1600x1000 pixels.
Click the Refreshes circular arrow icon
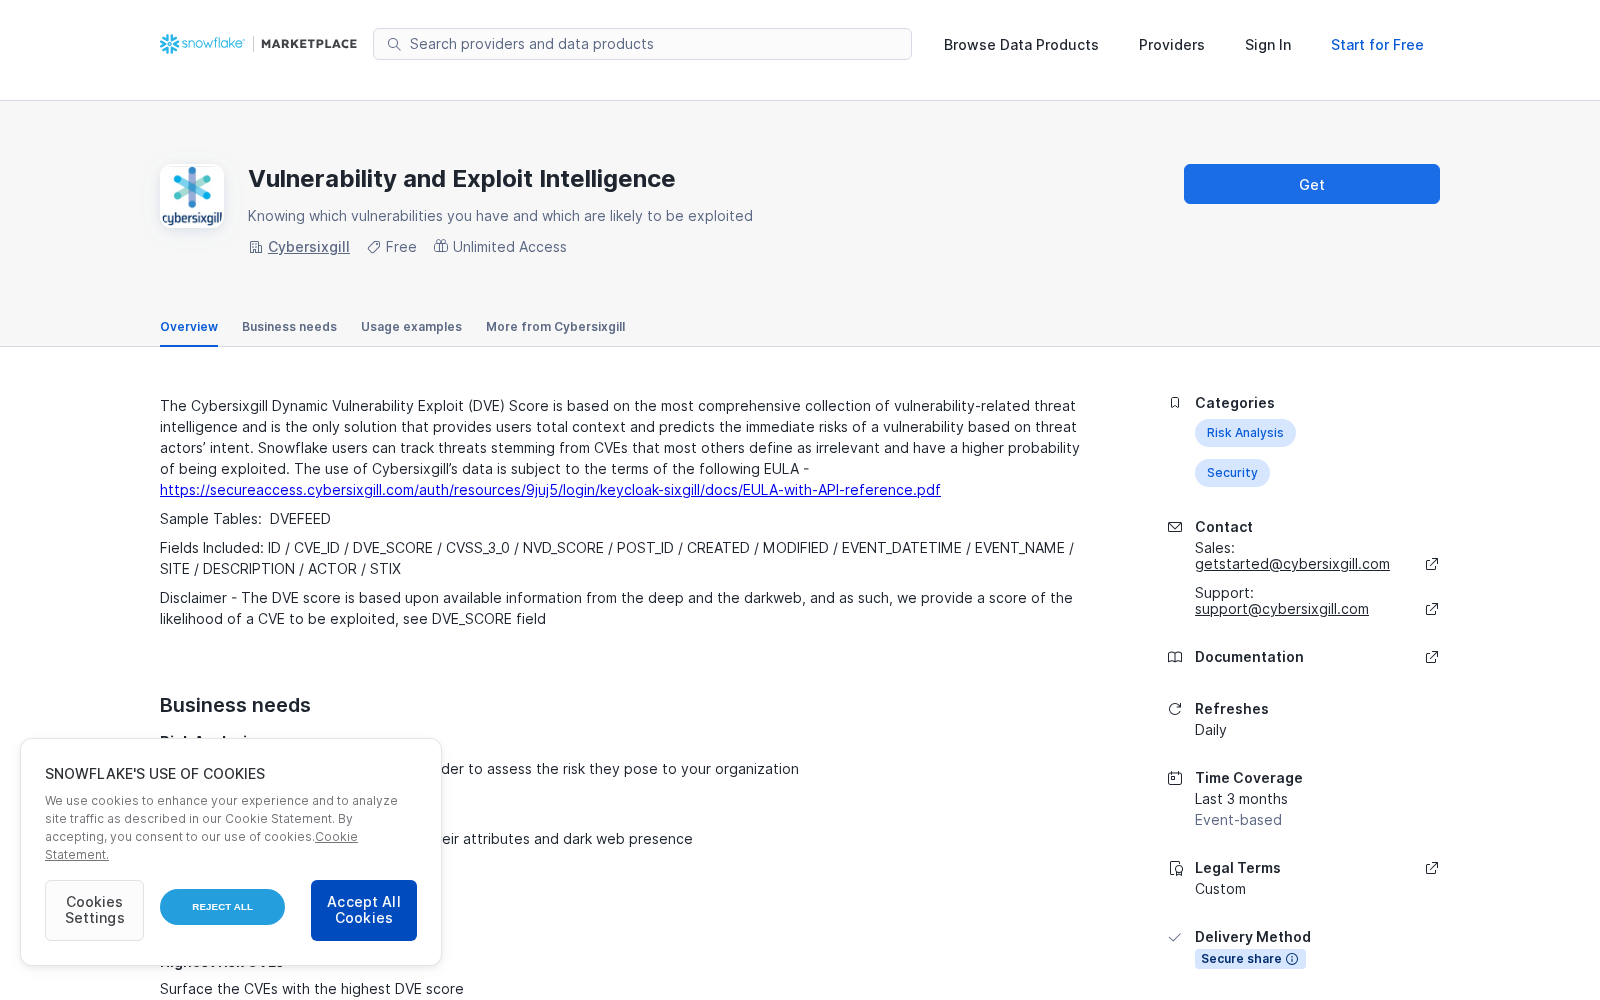click(1175, 709)
